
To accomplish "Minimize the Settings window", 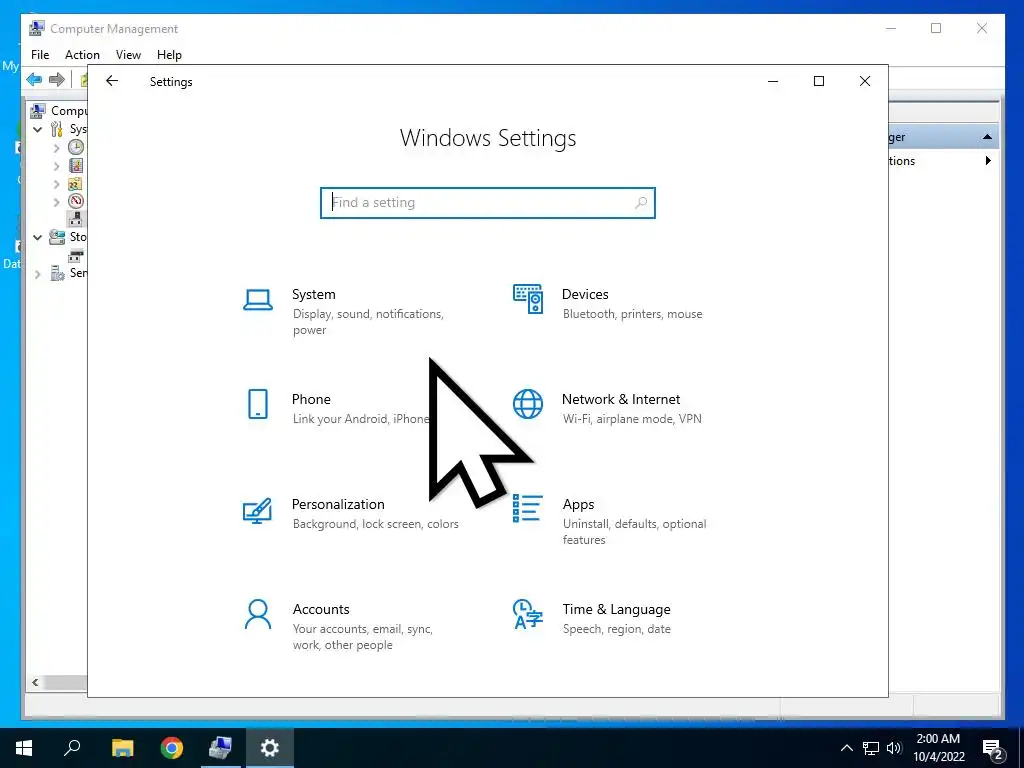I will point(773,81).
